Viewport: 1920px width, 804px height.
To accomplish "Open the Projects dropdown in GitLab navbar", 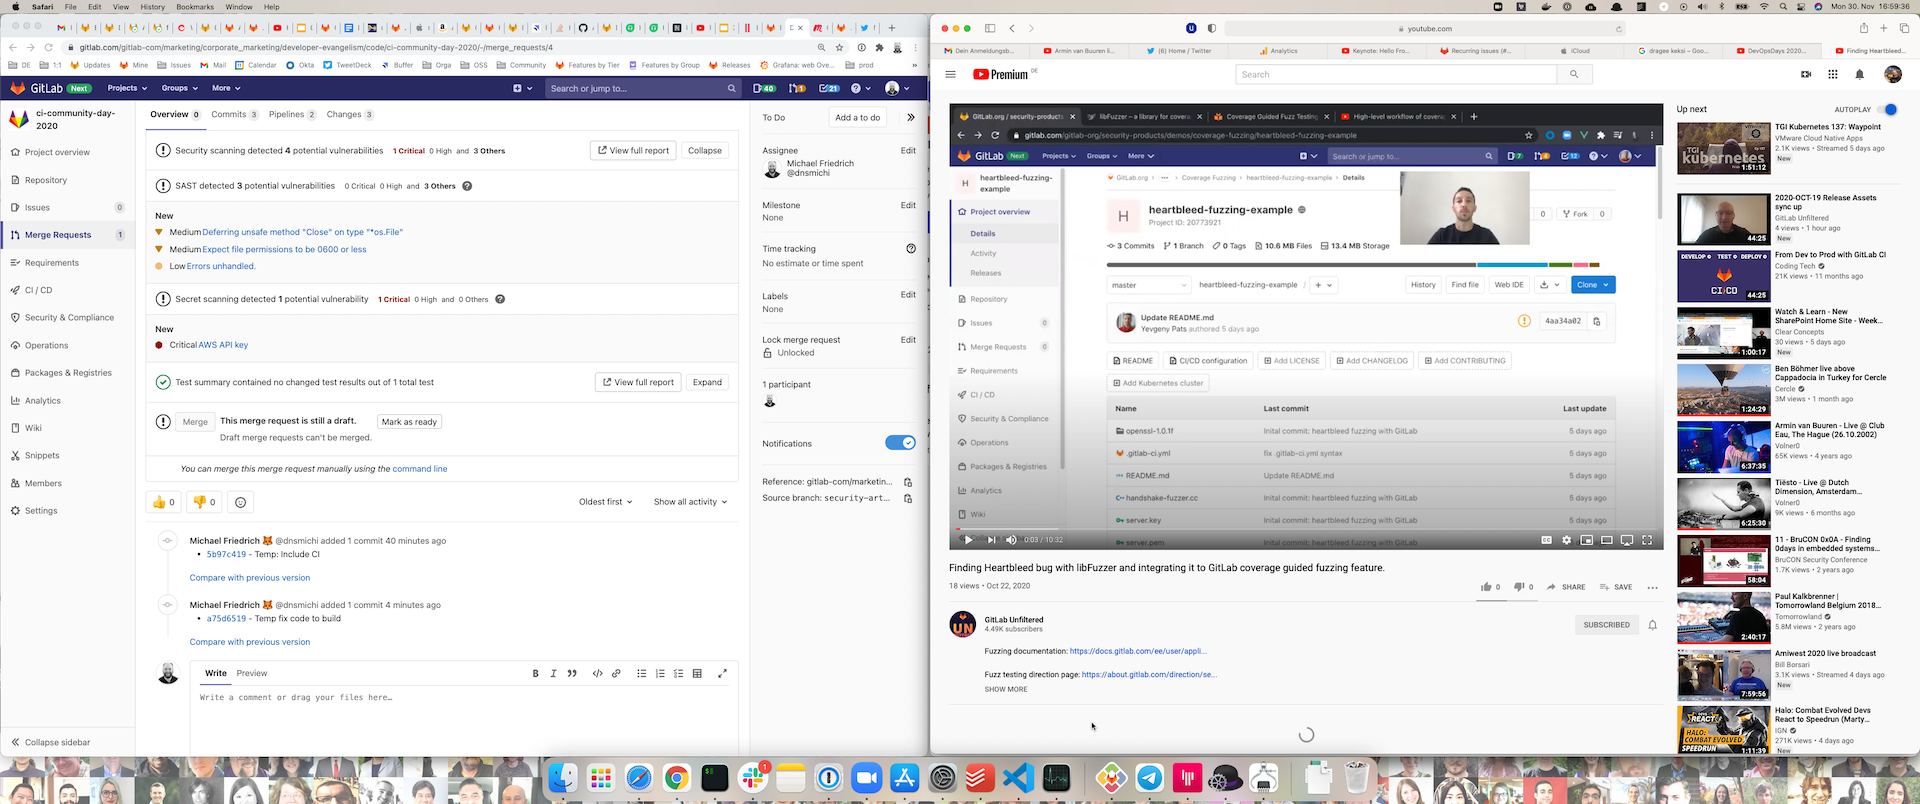I will (x=127, y=88).
